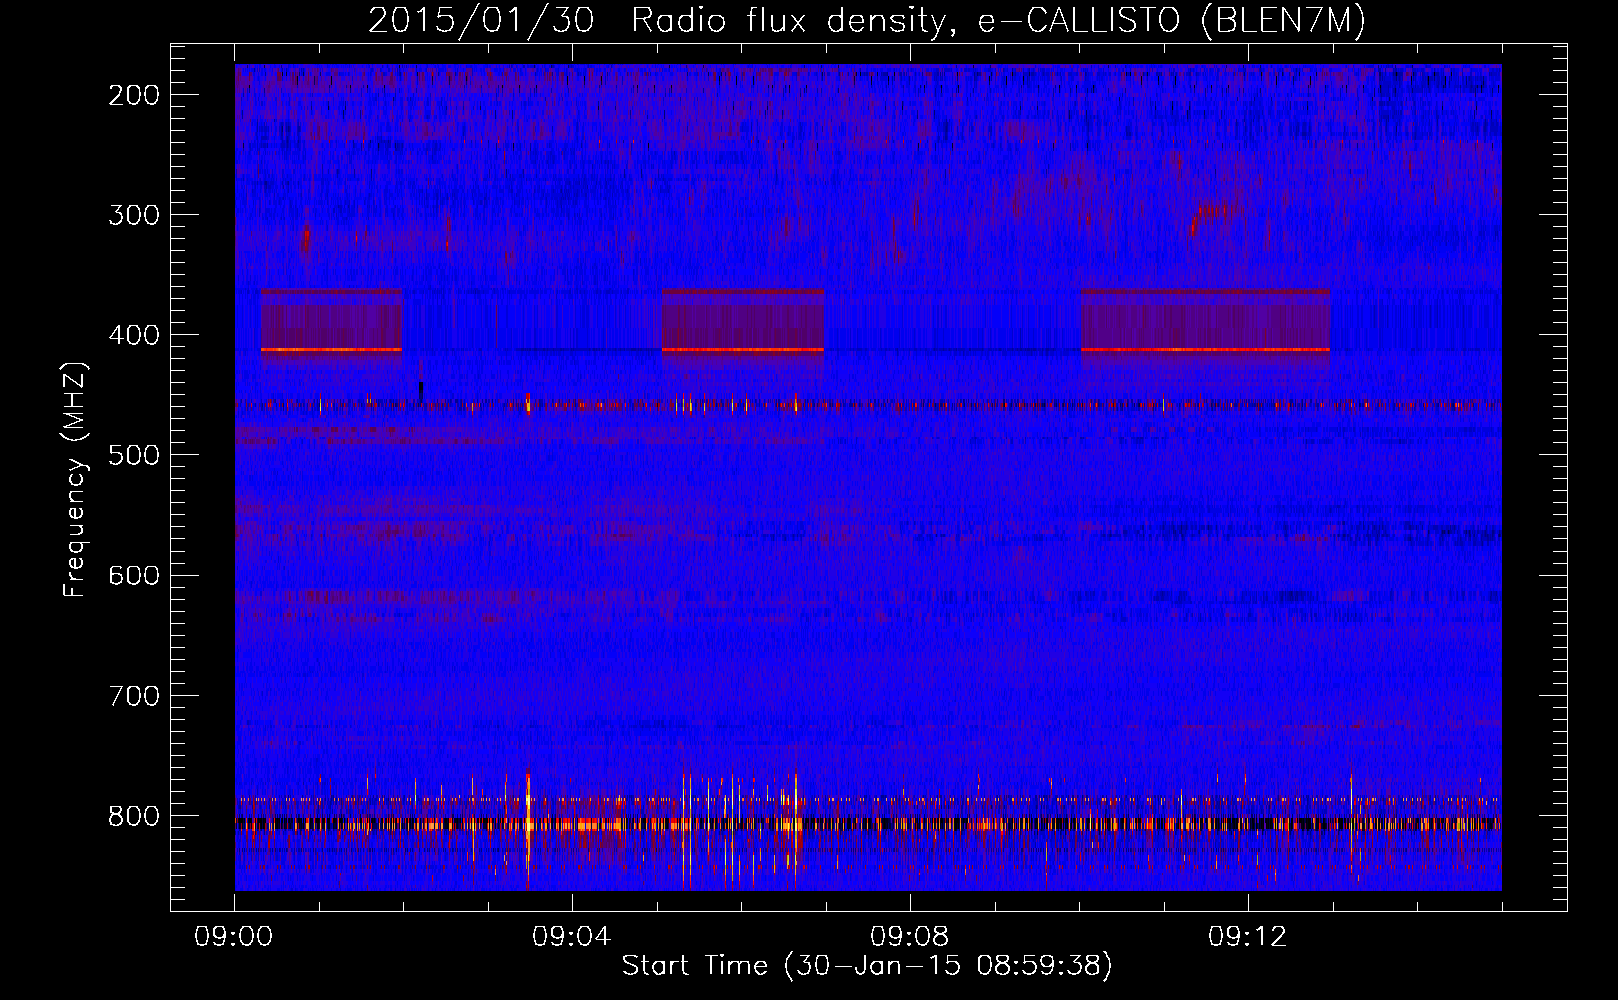
Task: Click the 09:12 time tick label
Action: point(1248,937)
